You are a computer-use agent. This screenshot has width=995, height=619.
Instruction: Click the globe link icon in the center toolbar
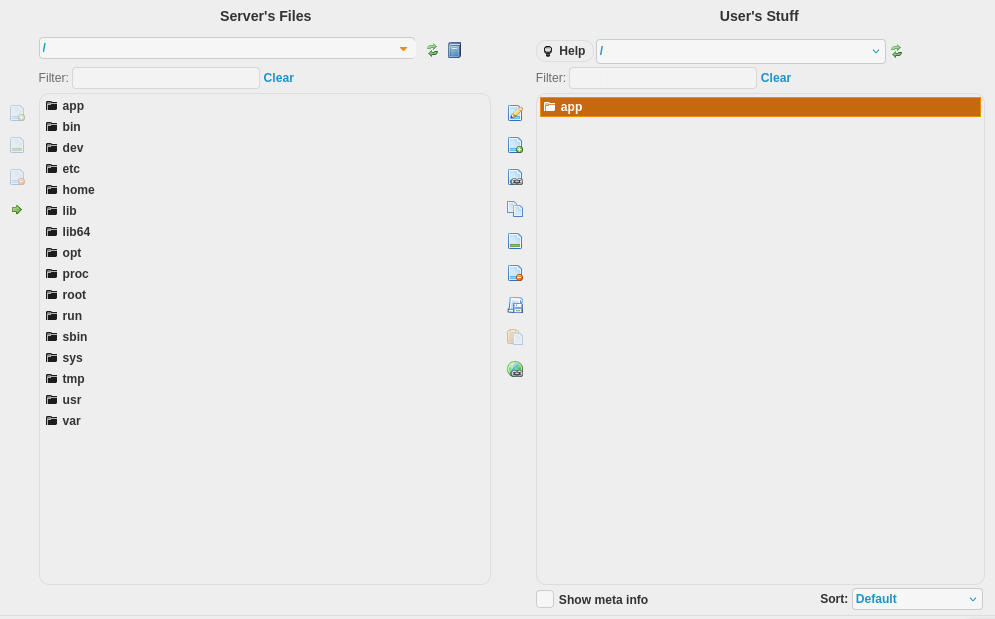point(515,369)
